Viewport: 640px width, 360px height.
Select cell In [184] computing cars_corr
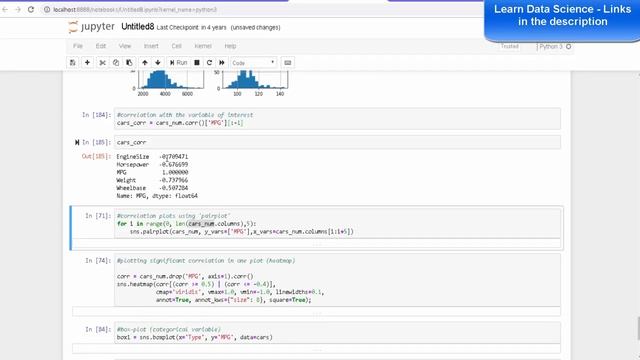pyautogui.click(x=337, y=119)
